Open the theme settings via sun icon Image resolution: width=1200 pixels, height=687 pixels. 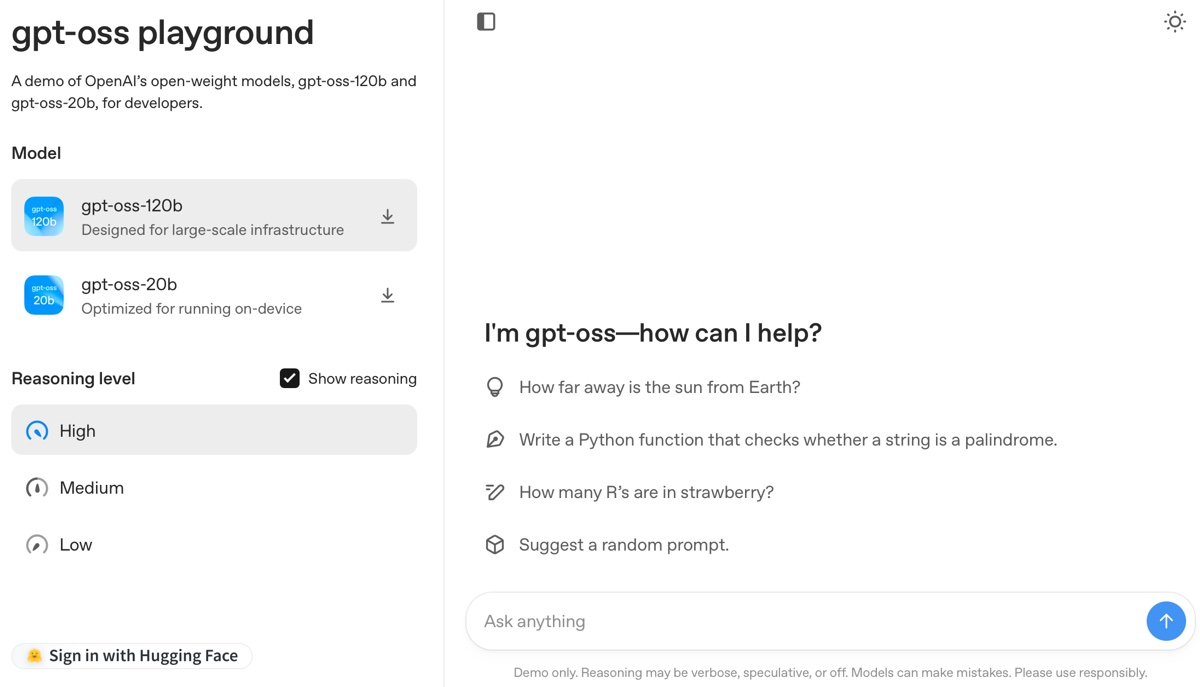pos(1175,21)
